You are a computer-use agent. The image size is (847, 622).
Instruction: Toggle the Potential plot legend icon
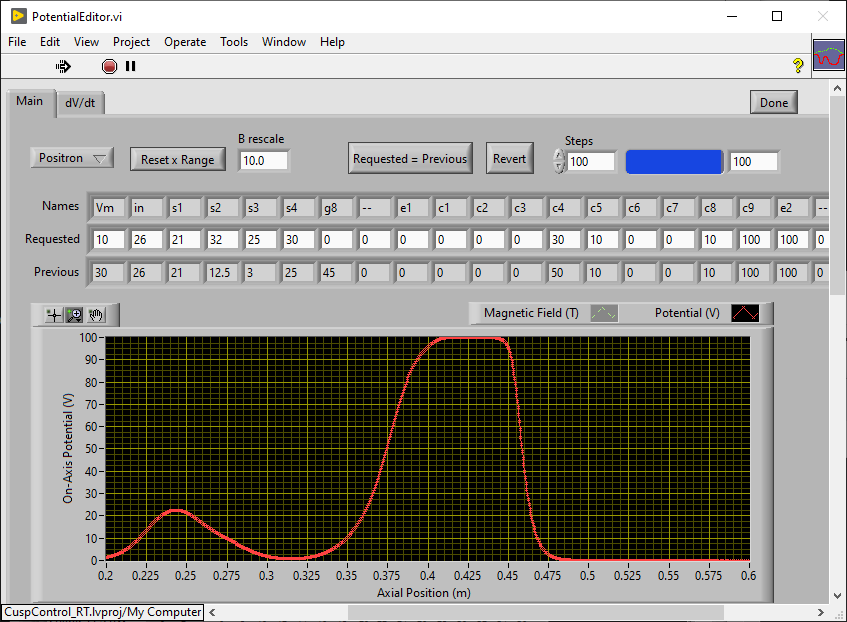[x=745, y=313]
